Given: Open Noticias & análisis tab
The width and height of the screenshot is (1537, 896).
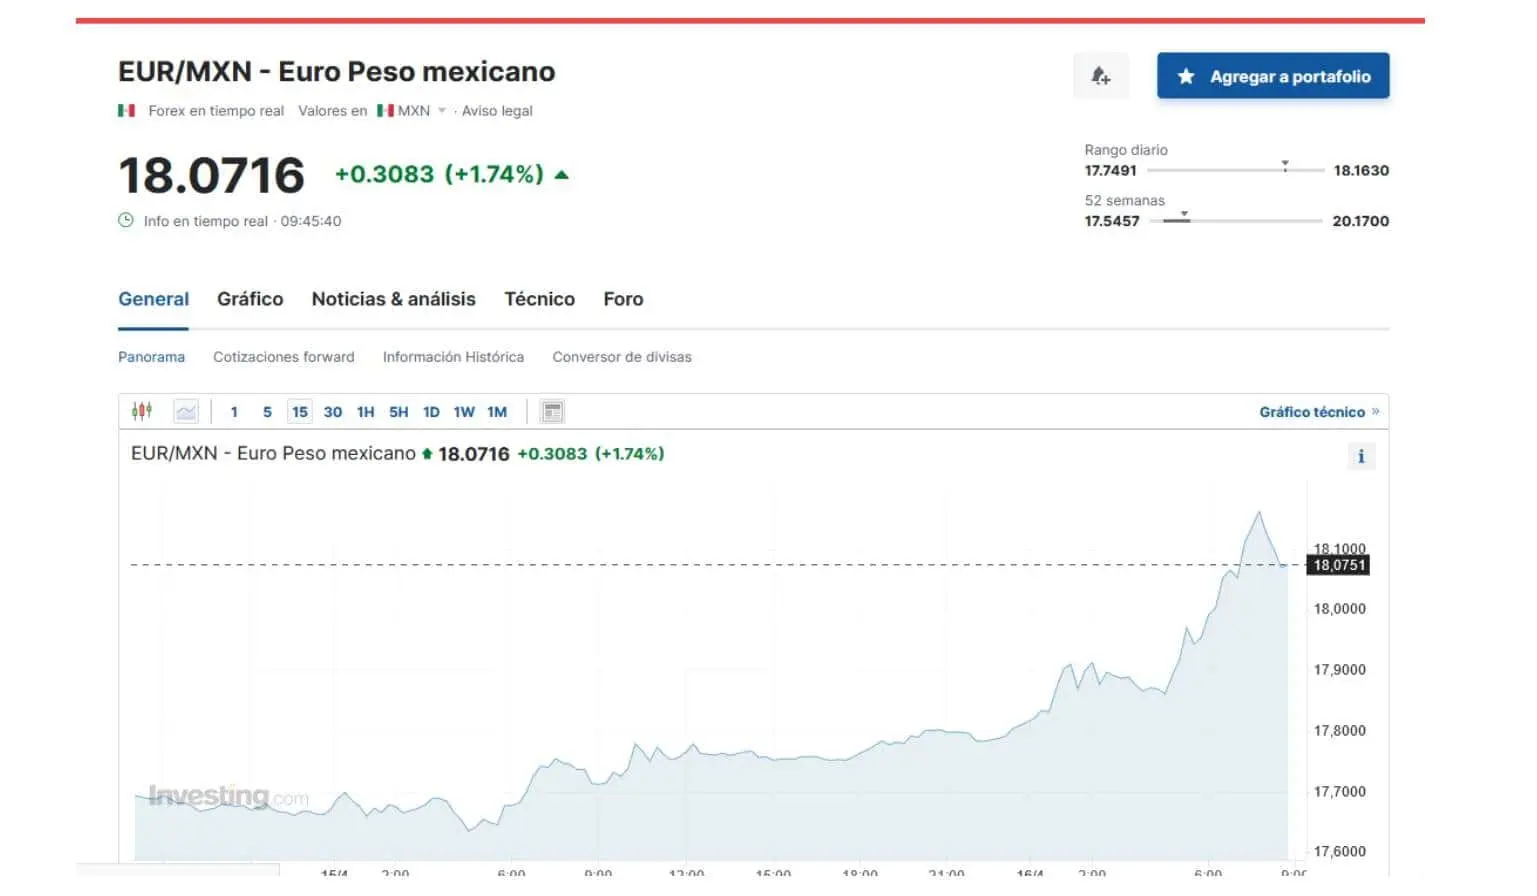Looking at the screenshot, I should (394, 299).
